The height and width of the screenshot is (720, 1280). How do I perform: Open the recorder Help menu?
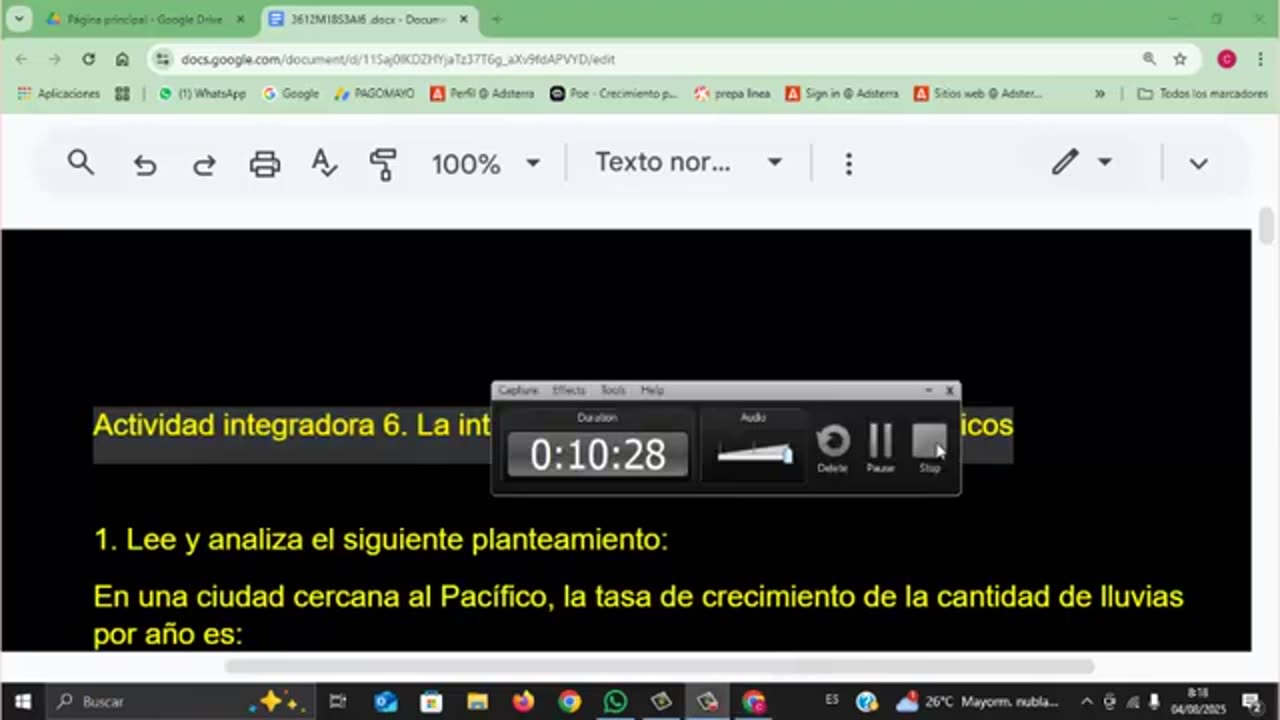click(x=652, y=390)
